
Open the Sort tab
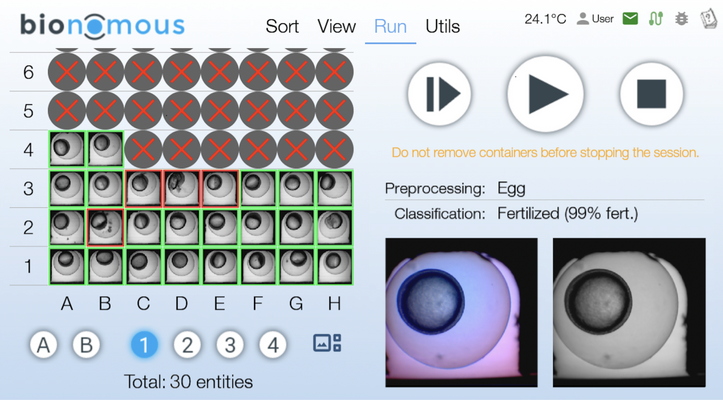click(282, 26)
